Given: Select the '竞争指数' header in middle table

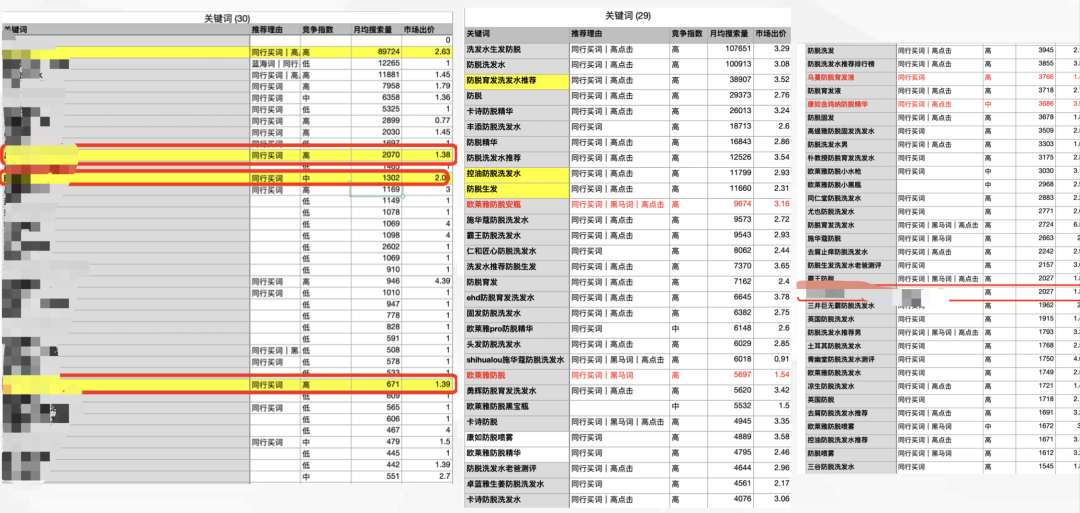Looking at the screenshot, I should pyautogui.click(x=687, y=34).
